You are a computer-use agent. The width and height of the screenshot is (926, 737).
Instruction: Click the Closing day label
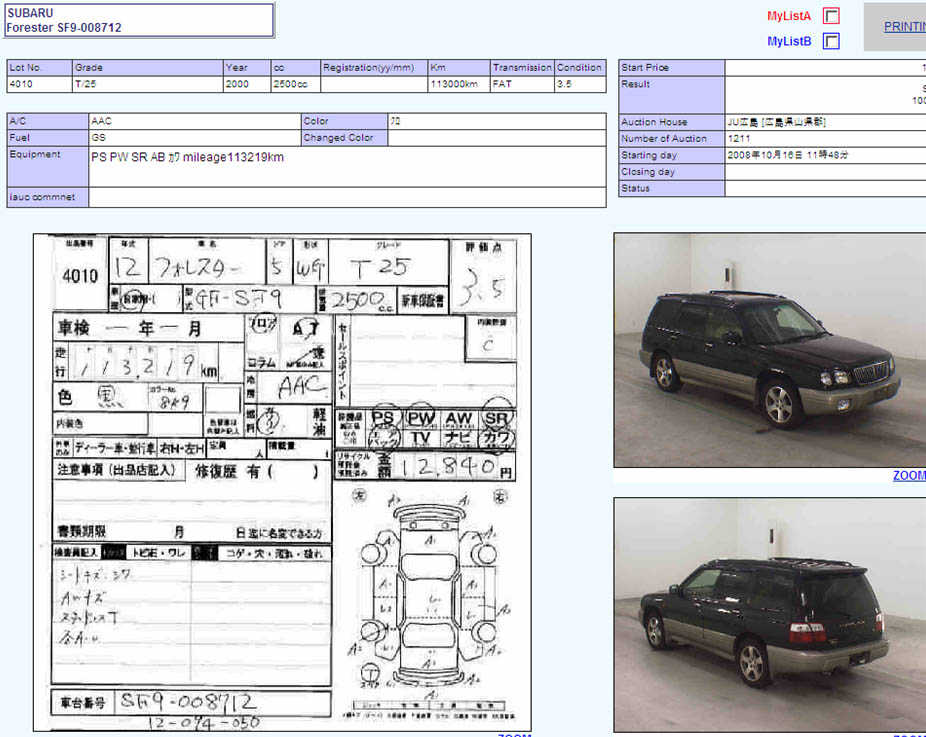[671, 172]
